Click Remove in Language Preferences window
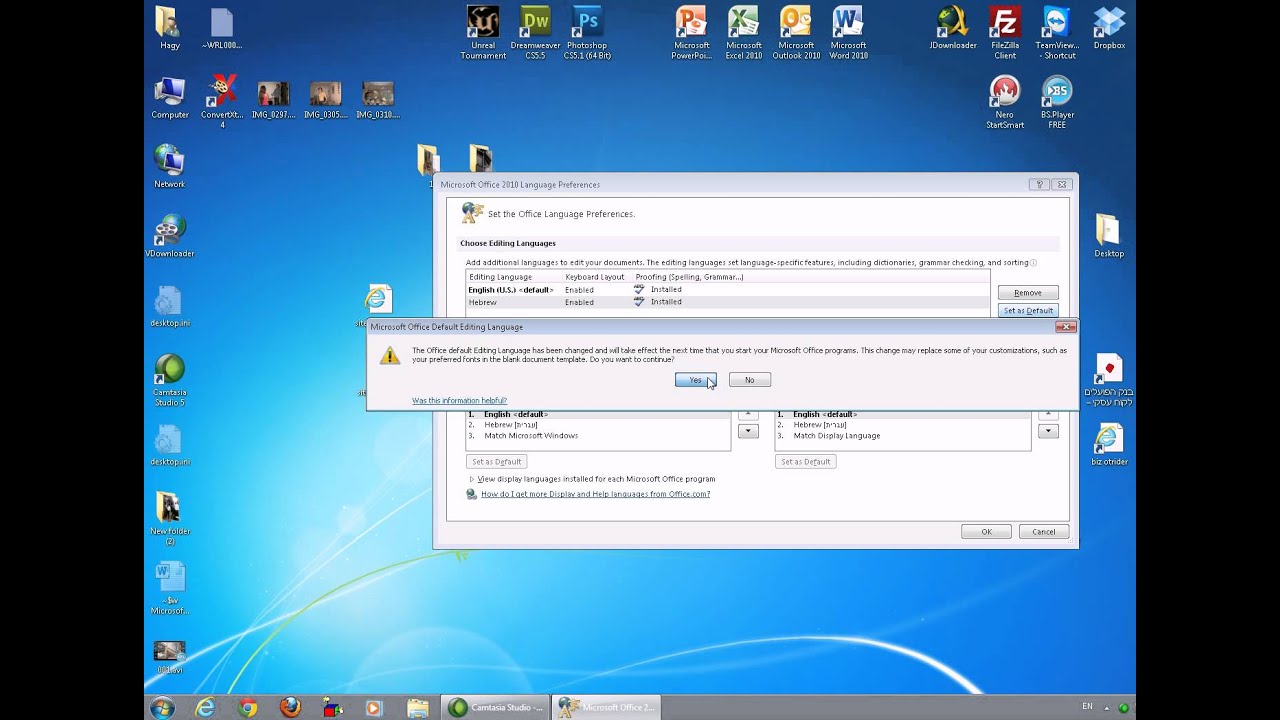This screenshot has width=1280, height=720. (1028, 293)
